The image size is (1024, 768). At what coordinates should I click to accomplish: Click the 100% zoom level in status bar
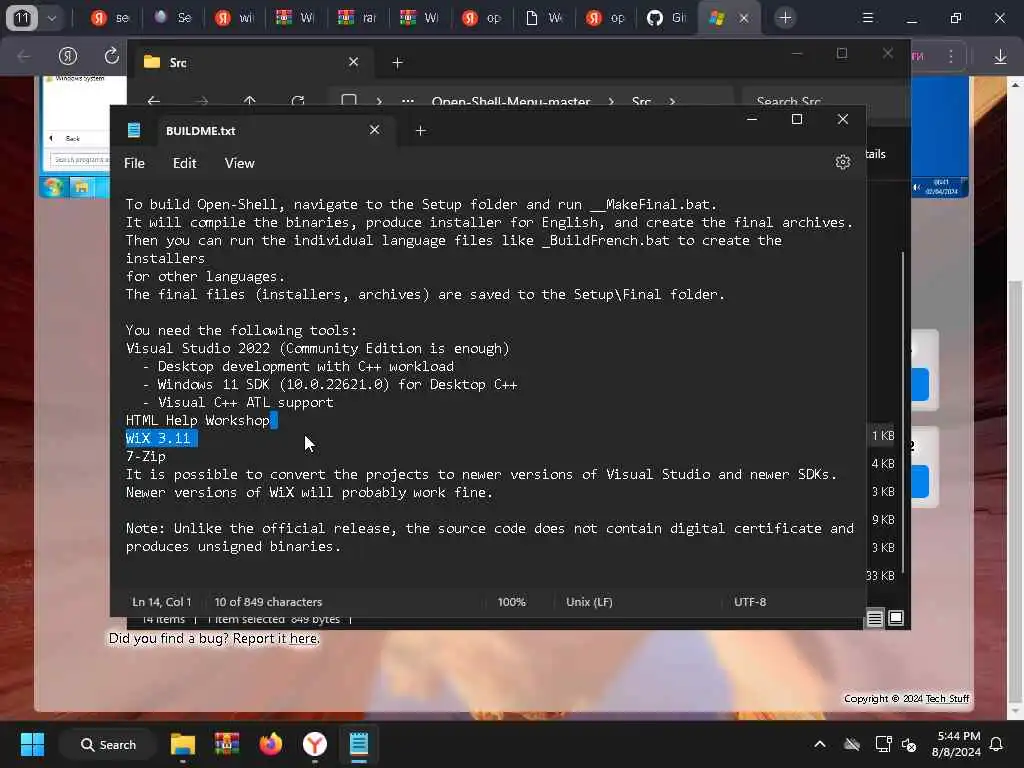click(x=511, y=601)
